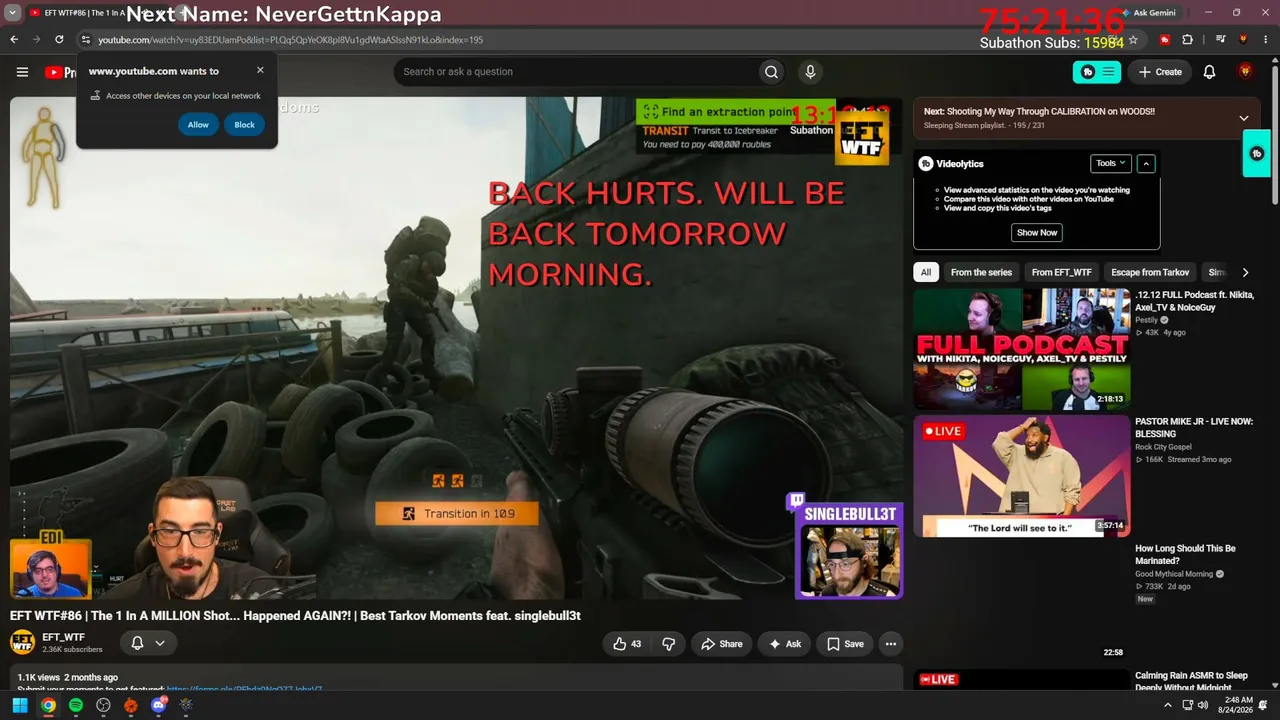Click the Rock City Gospel channel name
1280x720 pixels.
tap(1163, 447)
